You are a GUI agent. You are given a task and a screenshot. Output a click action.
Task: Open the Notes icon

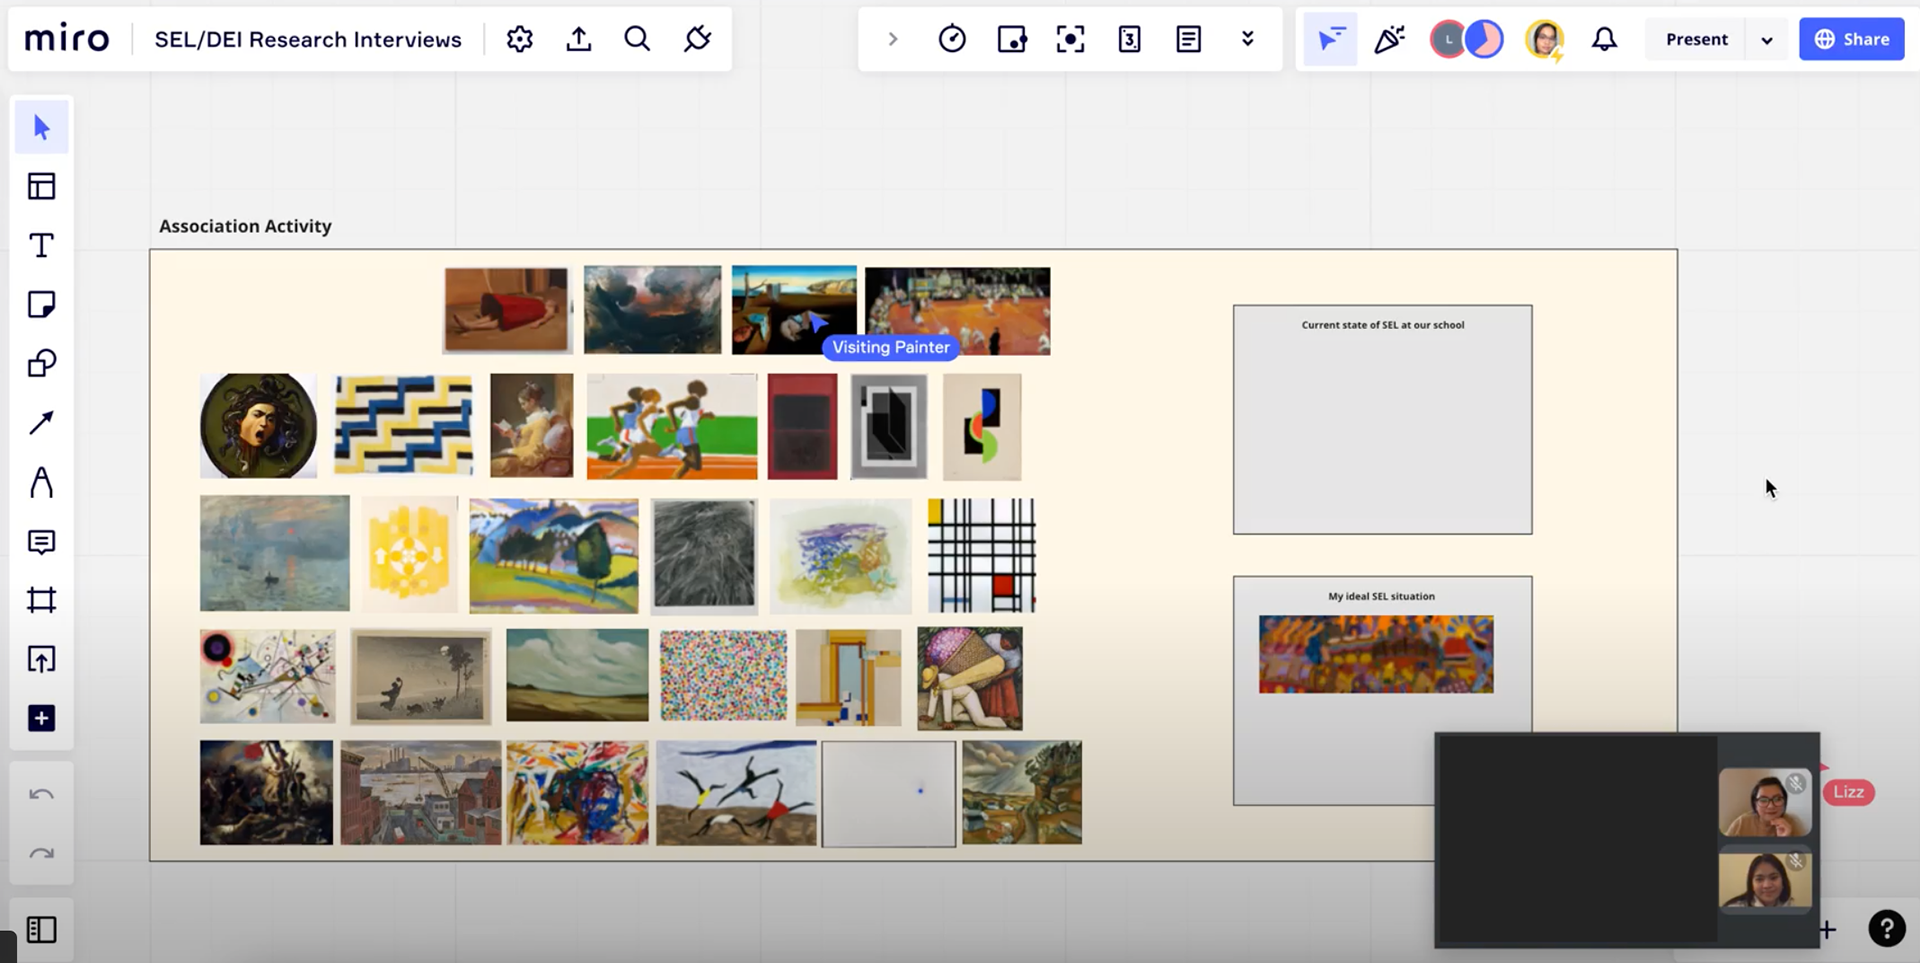[1188, 39]
